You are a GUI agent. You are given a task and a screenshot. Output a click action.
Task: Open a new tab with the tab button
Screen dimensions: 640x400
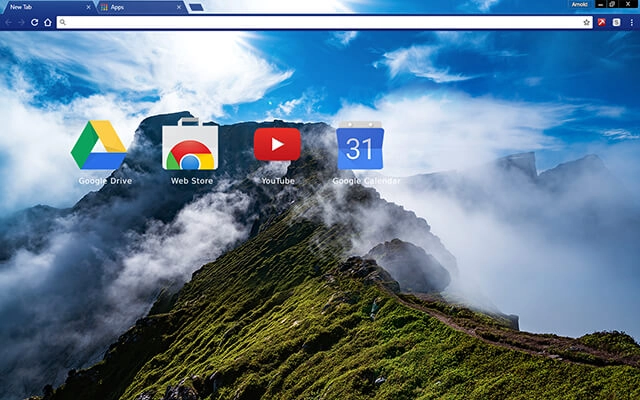click(x=196, y=7)
